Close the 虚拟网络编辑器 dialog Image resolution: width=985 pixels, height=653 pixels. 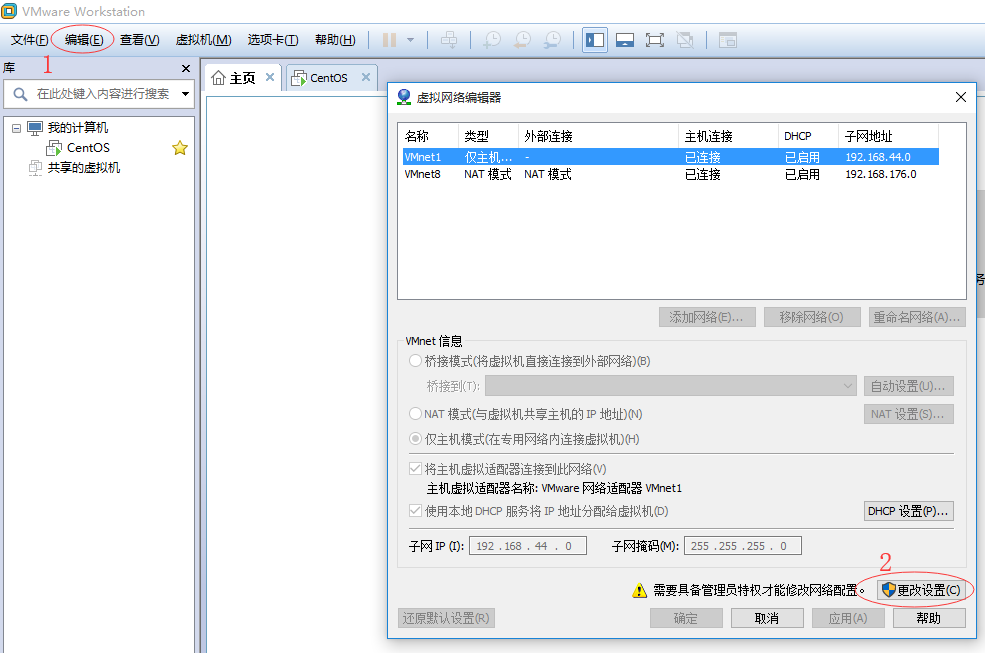(961, 97)
